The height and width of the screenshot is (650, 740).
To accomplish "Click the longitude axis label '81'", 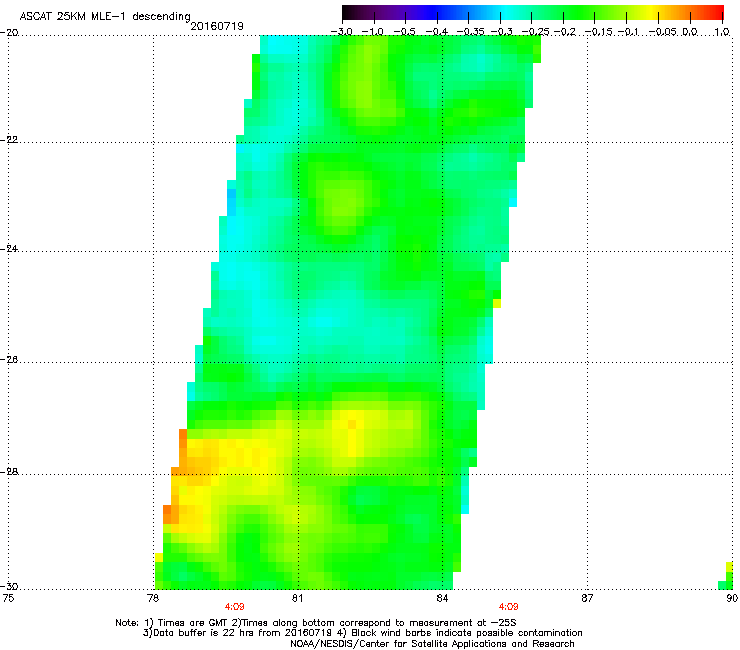I will (x=297, y=598).
